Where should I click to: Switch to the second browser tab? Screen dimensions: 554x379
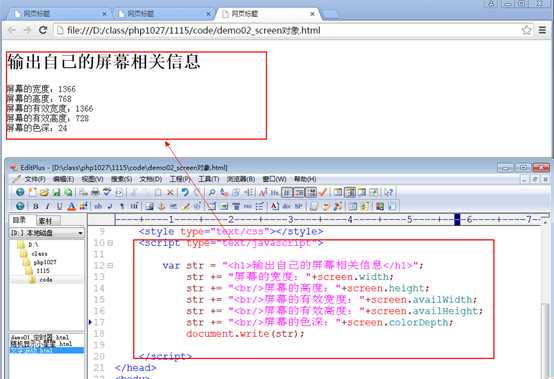[x=164, y=13]
